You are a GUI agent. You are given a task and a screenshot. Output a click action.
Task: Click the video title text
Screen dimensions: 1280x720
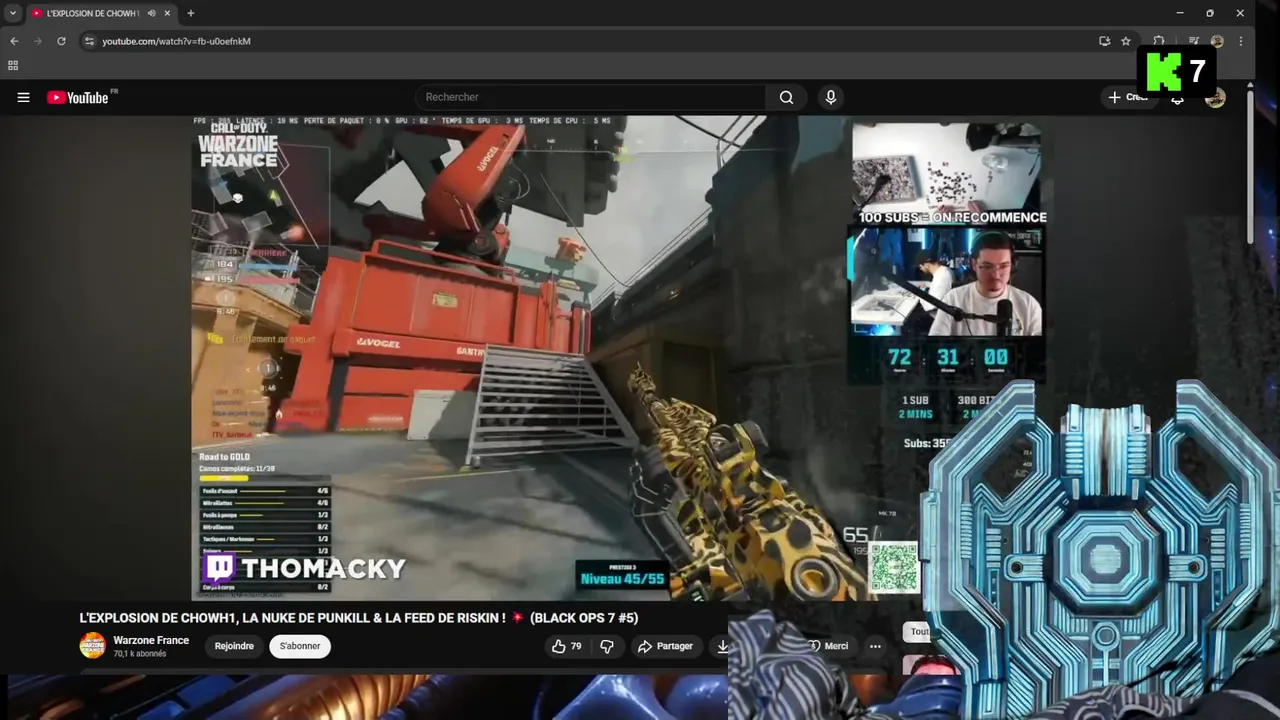pos(358,618)
